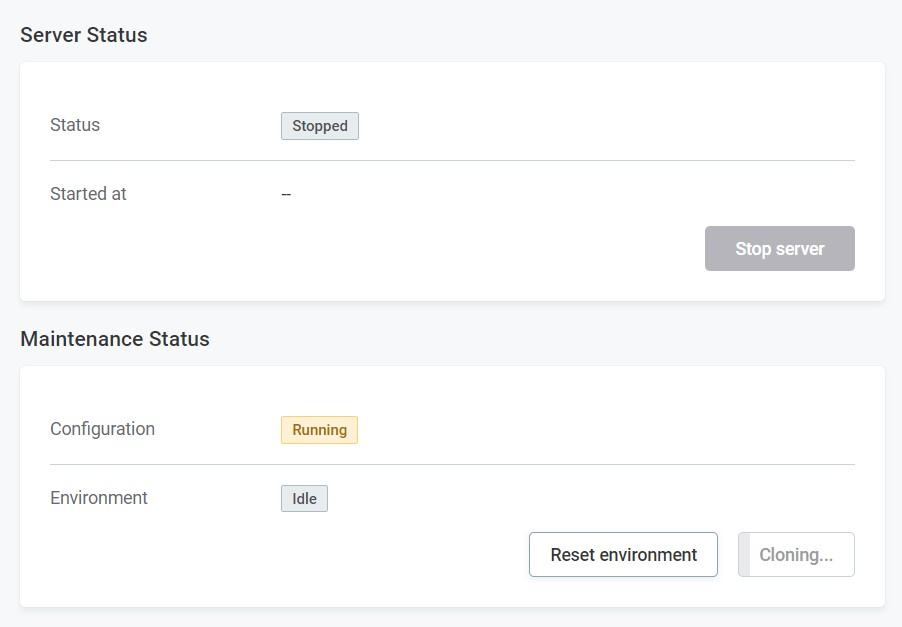Viewport: 902px width, 627px height.
Task: Click empty area right of Stopped badge
Action: pyautogui.click(x=600, y=126)
